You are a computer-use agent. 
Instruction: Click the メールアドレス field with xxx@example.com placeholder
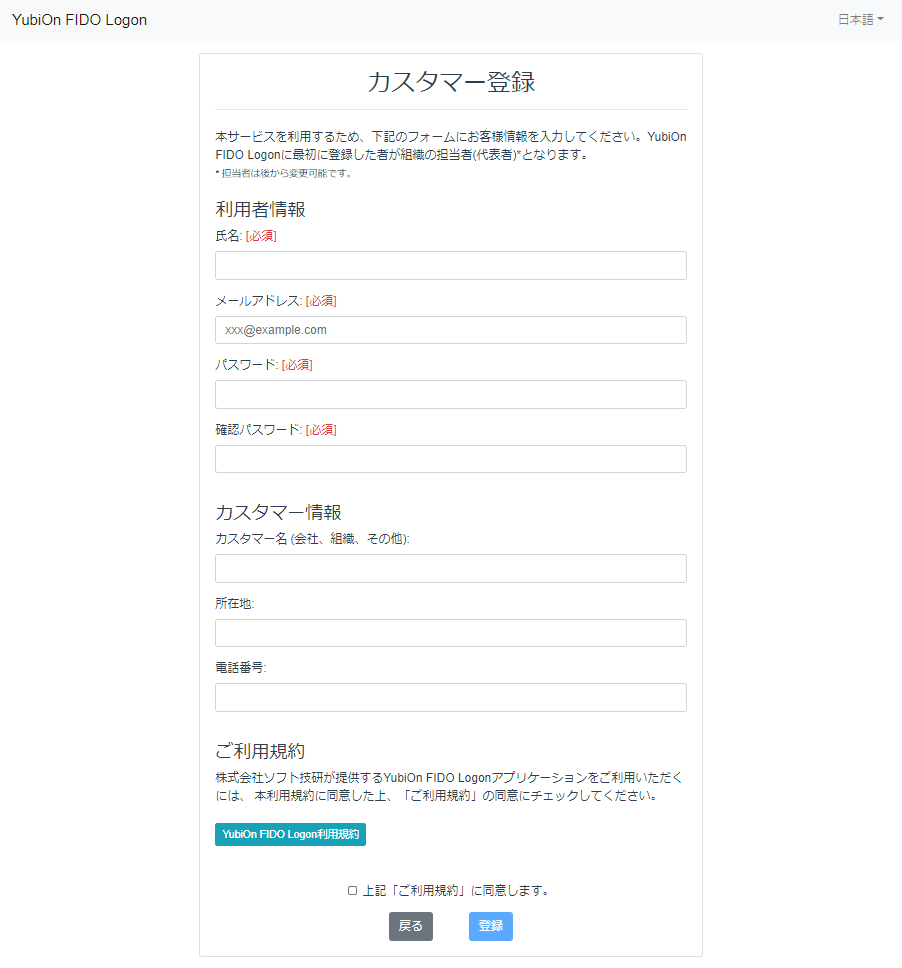point(451,330)
